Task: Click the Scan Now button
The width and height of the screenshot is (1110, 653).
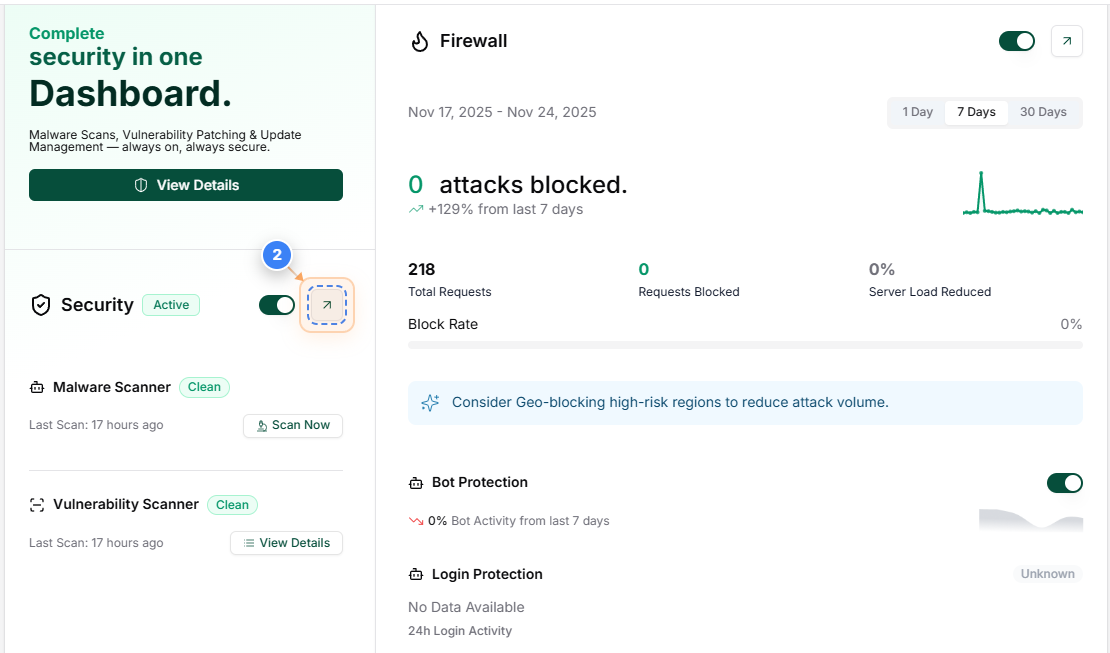Action: [x=293, y=426]
